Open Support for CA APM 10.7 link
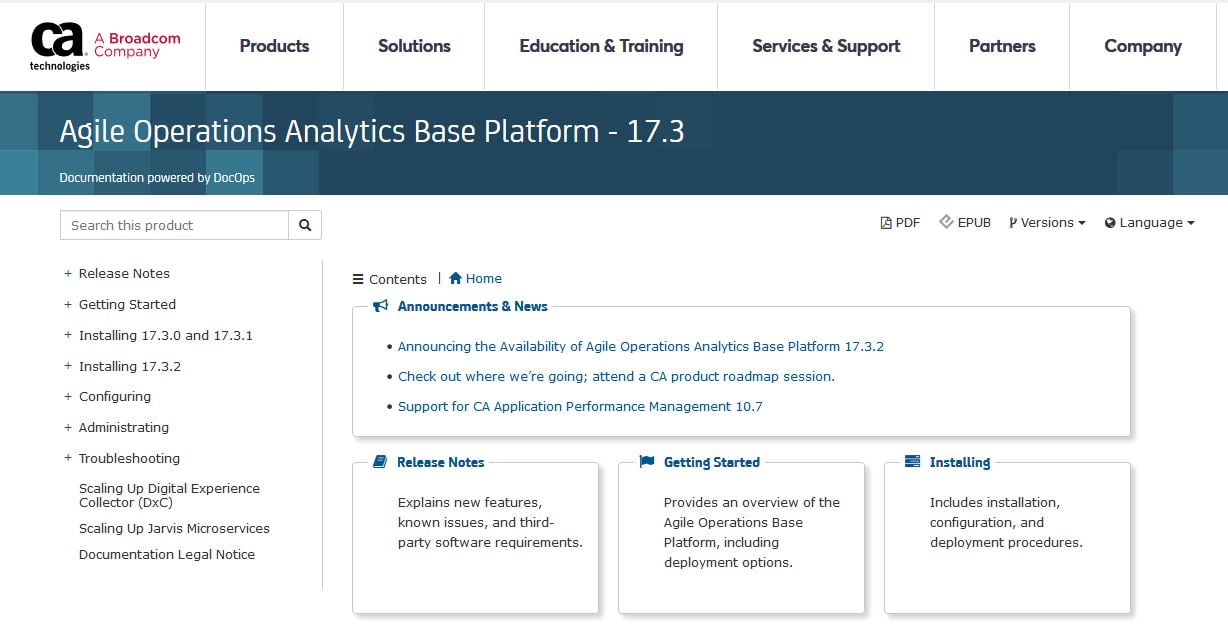The height and width of the screenshot is (631, 1228). click(x=580, y=407)
